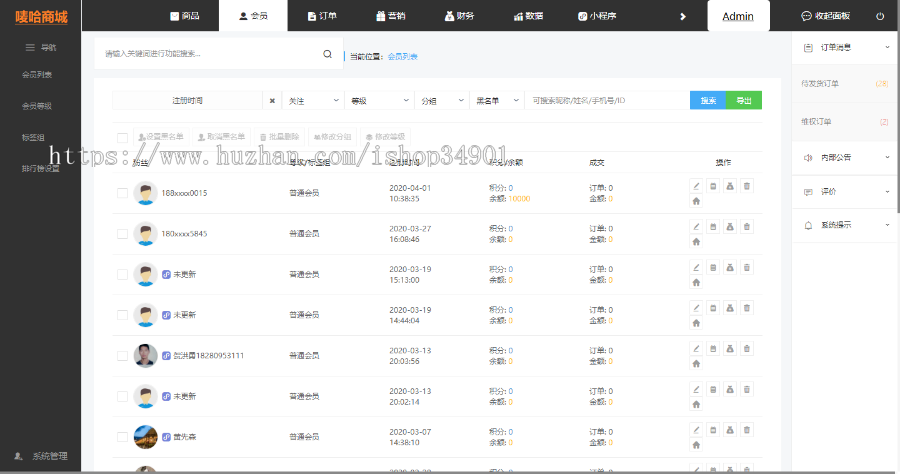Open the 分组 filter dropdown
The image size is (900, 474).
tap(442, 101)
